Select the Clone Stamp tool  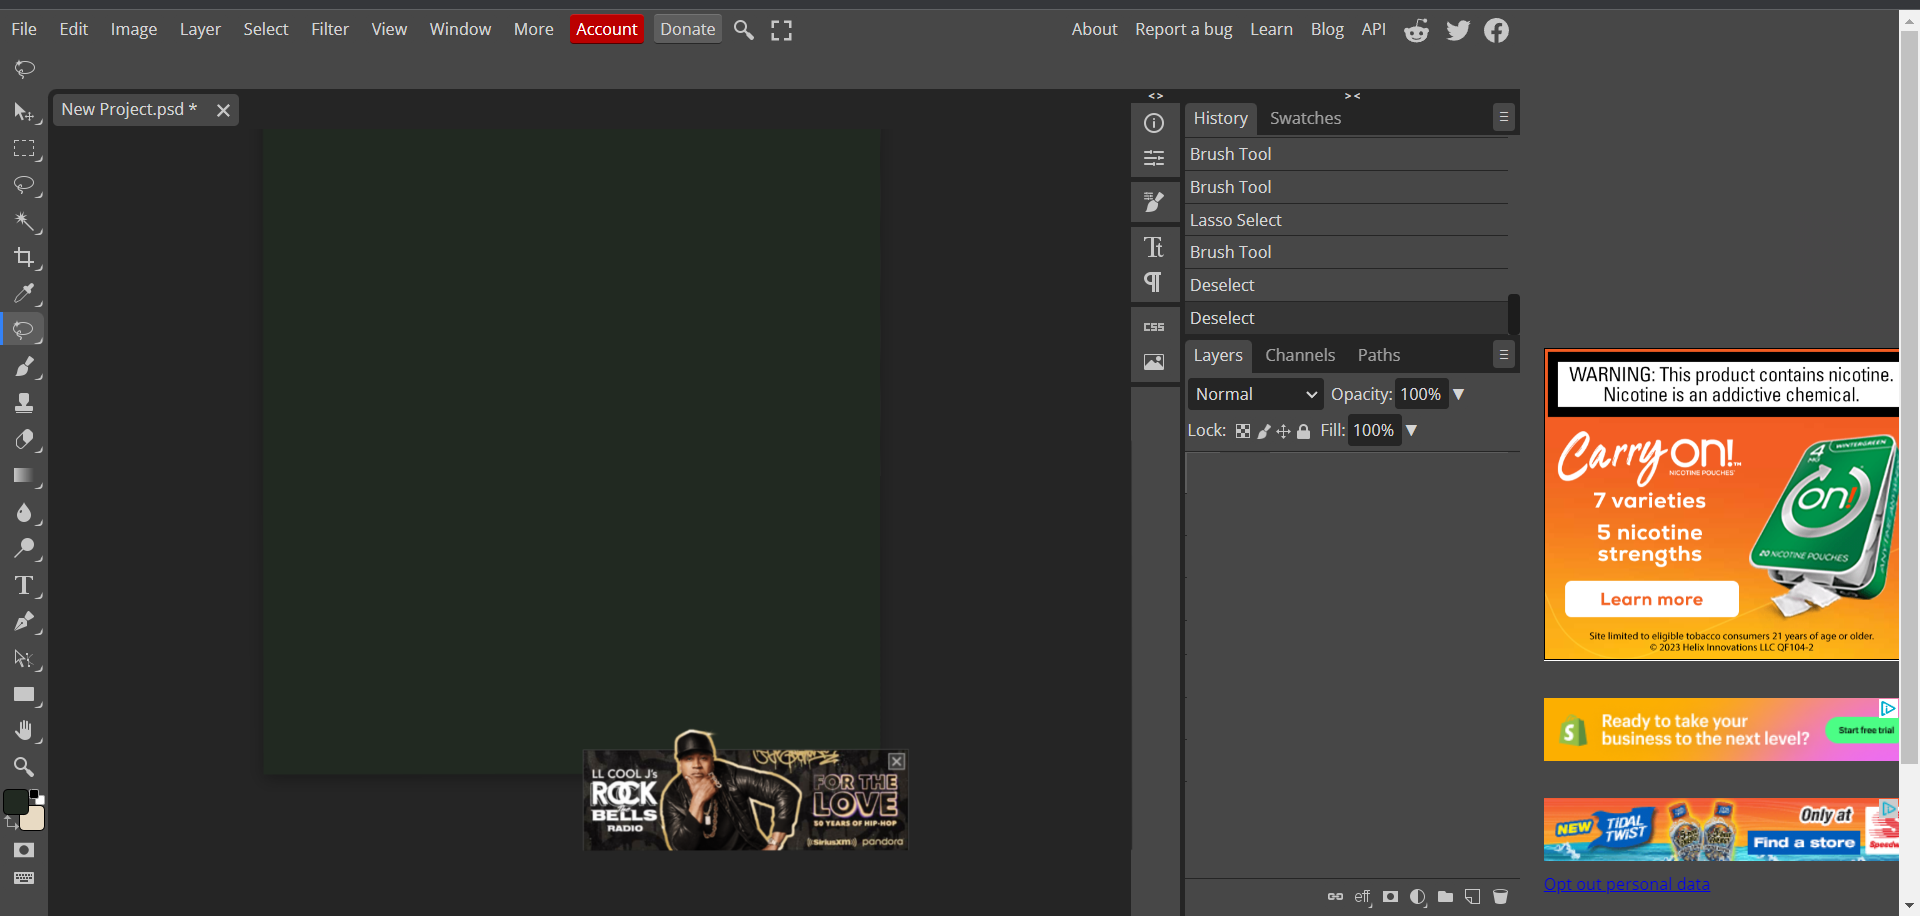coord(26,403)
